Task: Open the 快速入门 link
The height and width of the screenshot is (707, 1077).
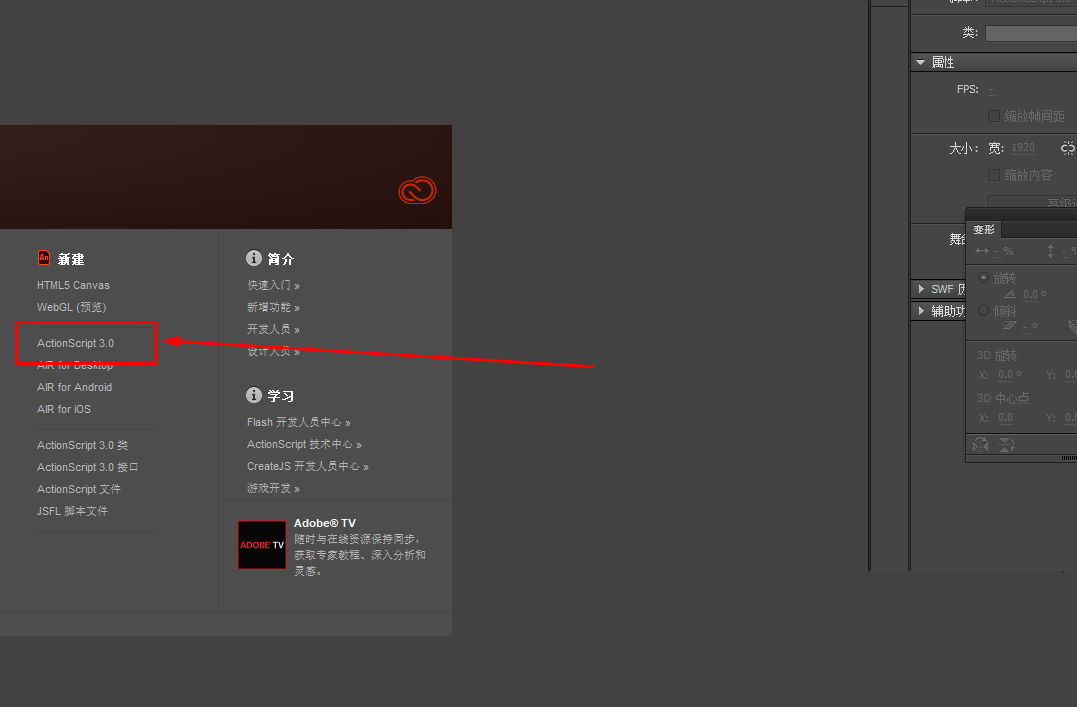Action: (273, 285)
